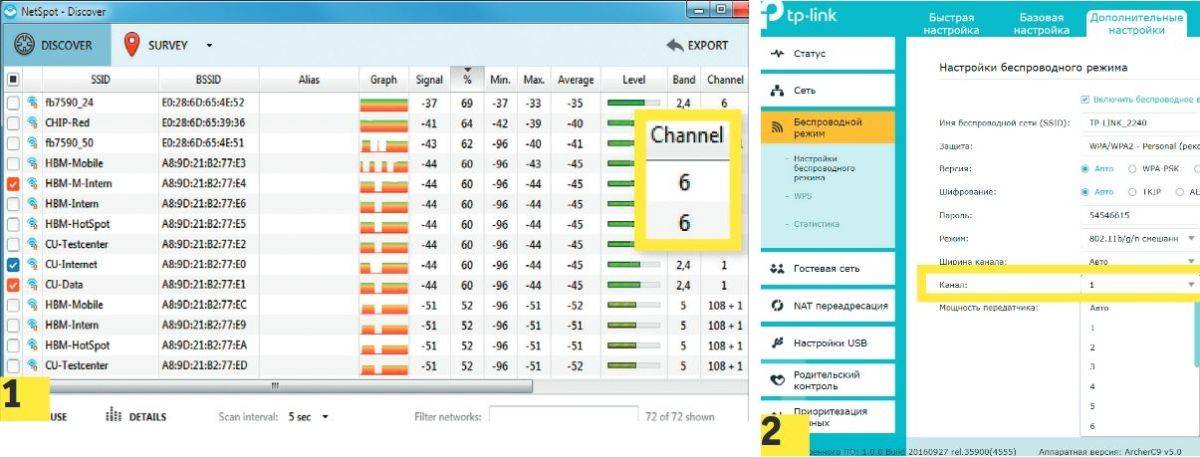Open the Быстрая настройка tab

pyautogui.click(x=951, y=24)
